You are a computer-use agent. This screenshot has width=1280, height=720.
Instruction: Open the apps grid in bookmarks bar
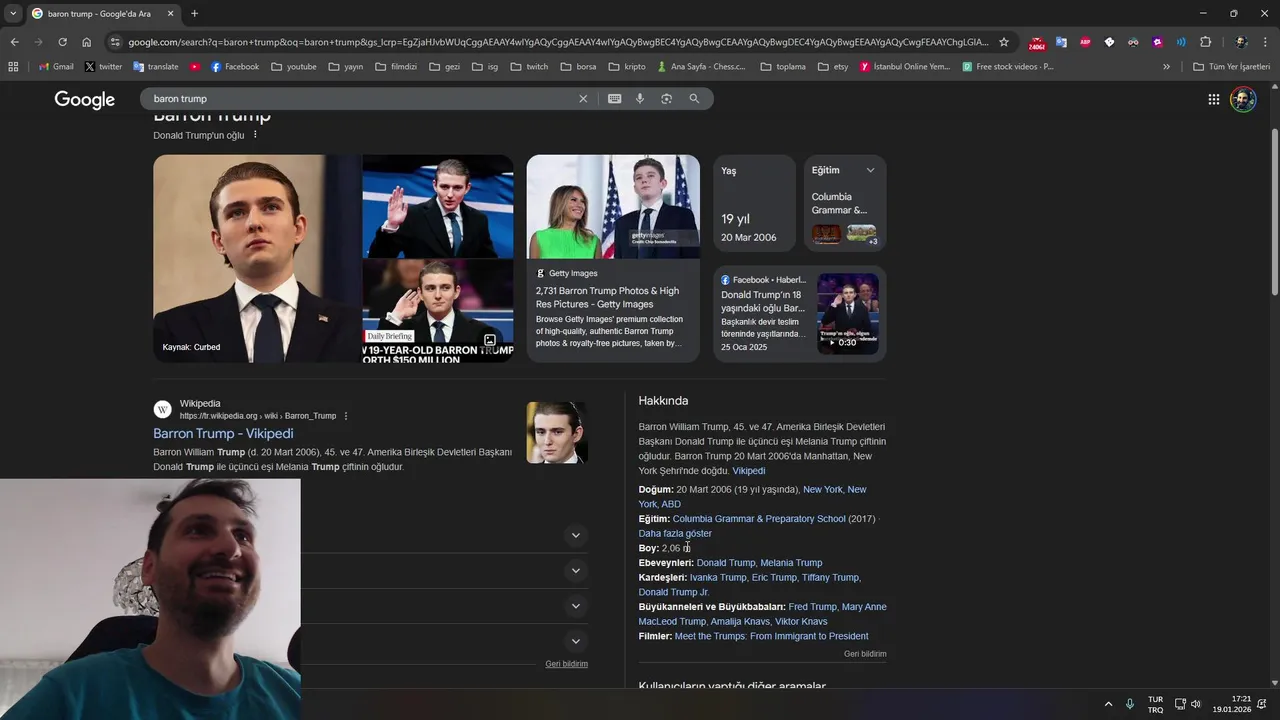(x=13, y=67)
